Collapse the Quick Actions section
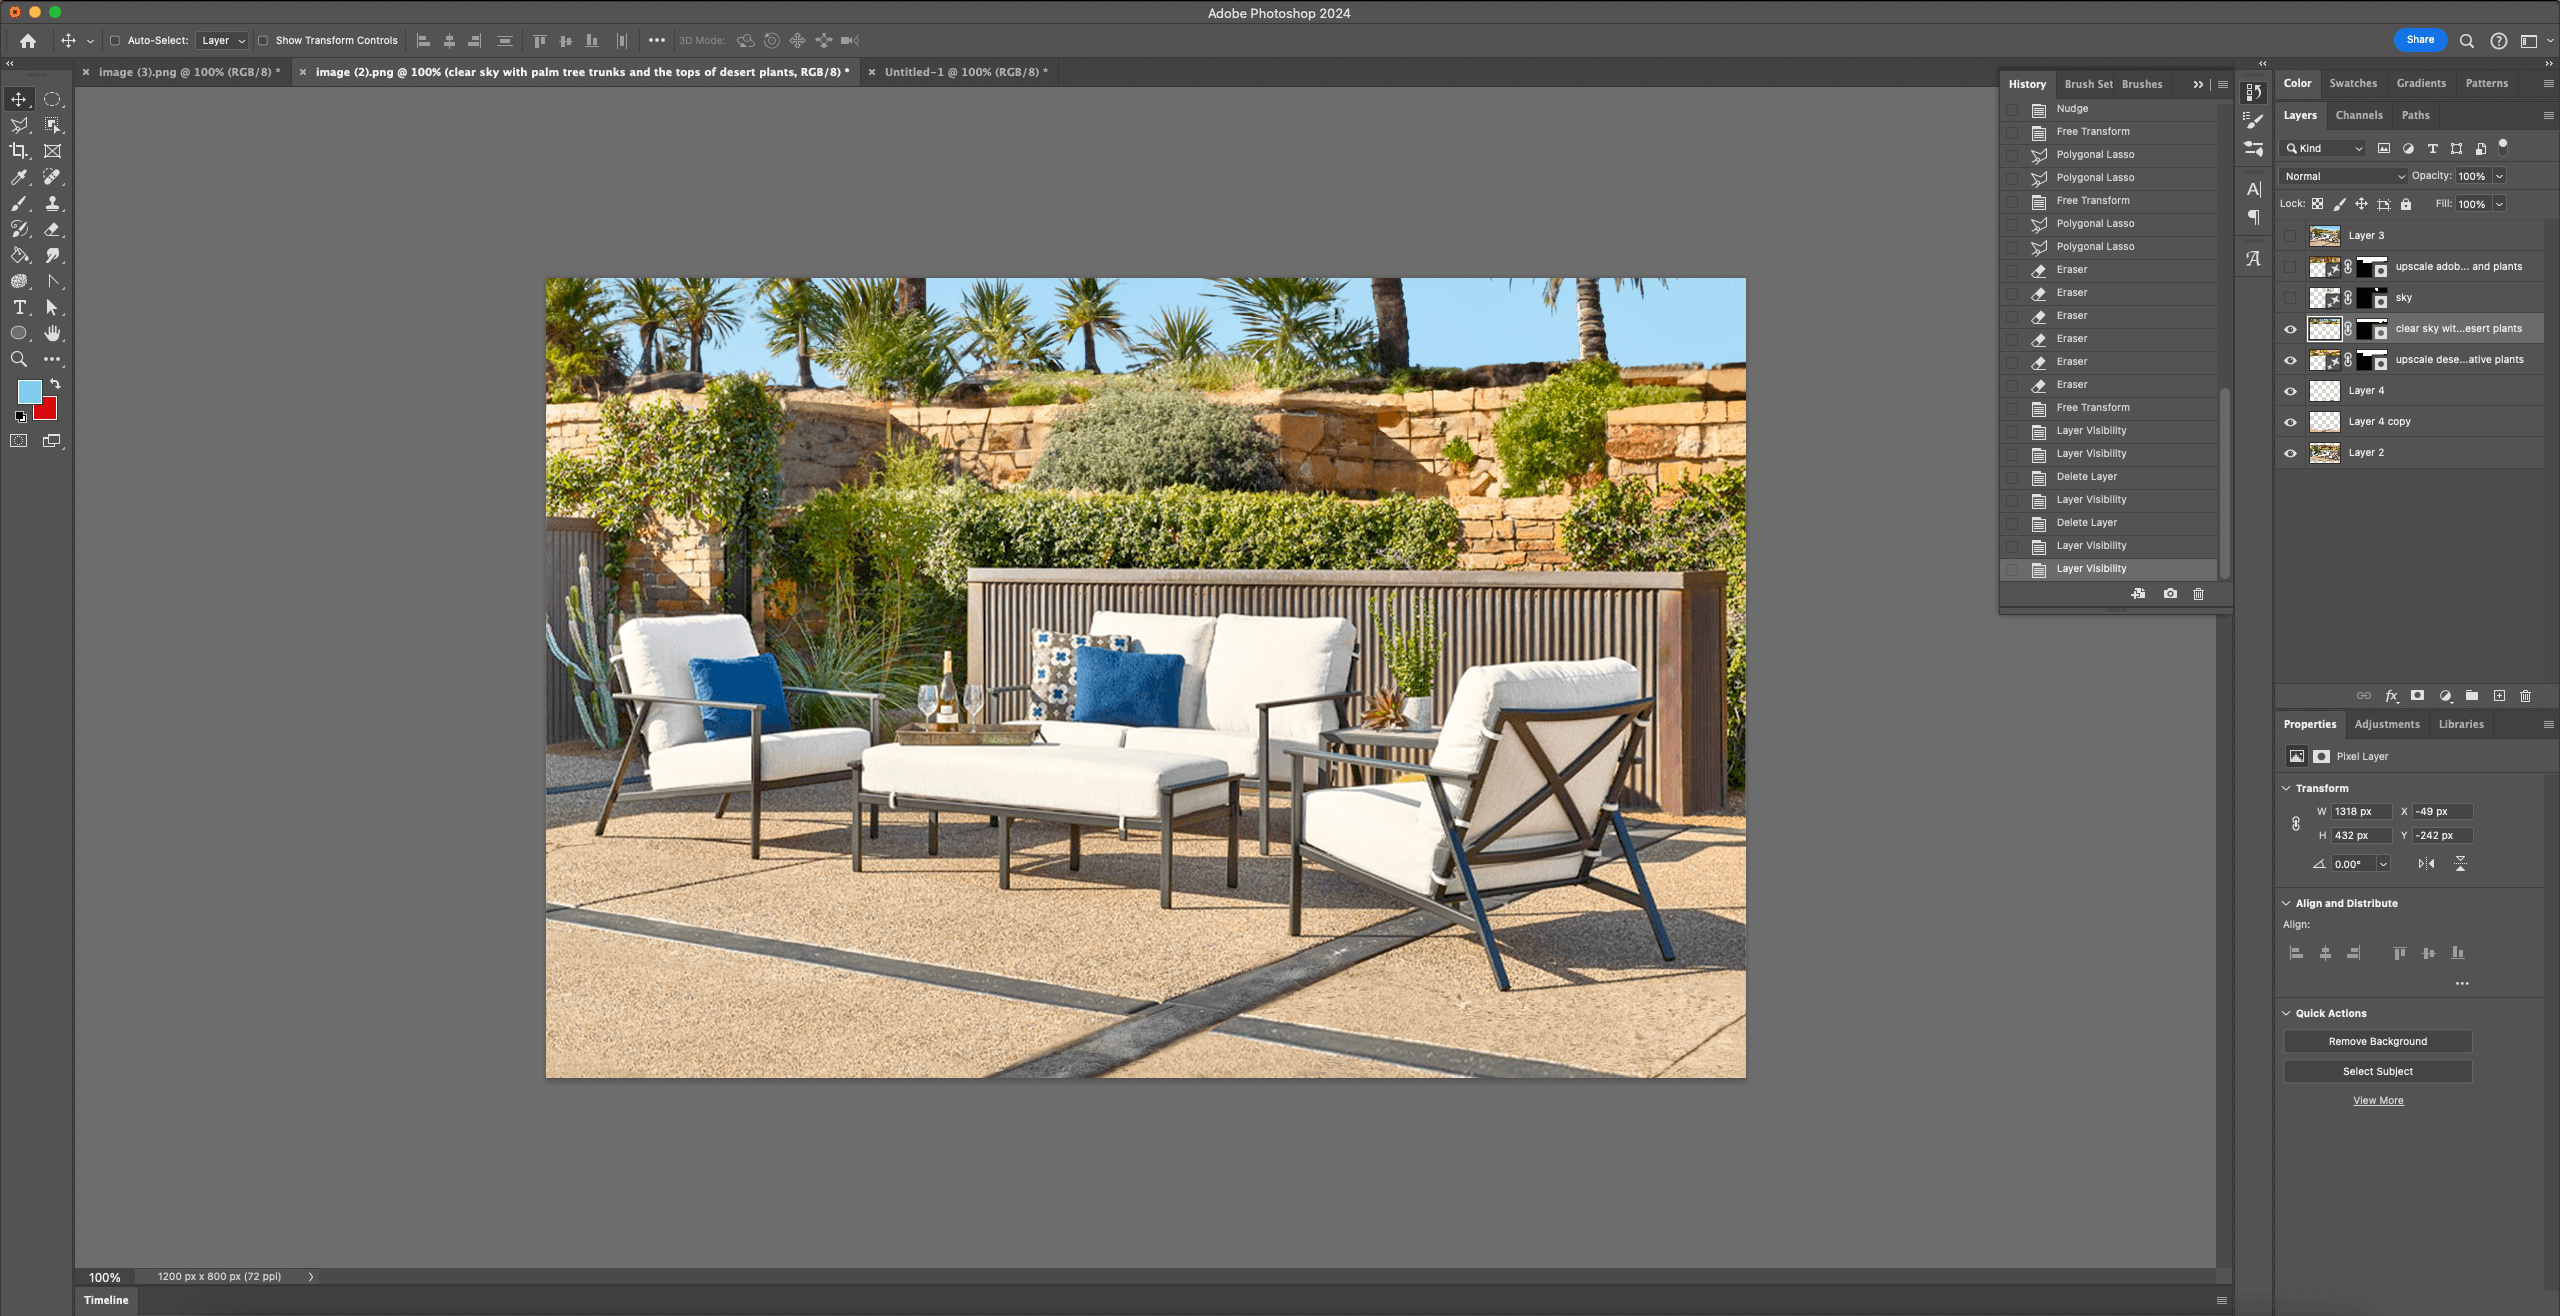2560x1316 pixels. point(2286,1013)
